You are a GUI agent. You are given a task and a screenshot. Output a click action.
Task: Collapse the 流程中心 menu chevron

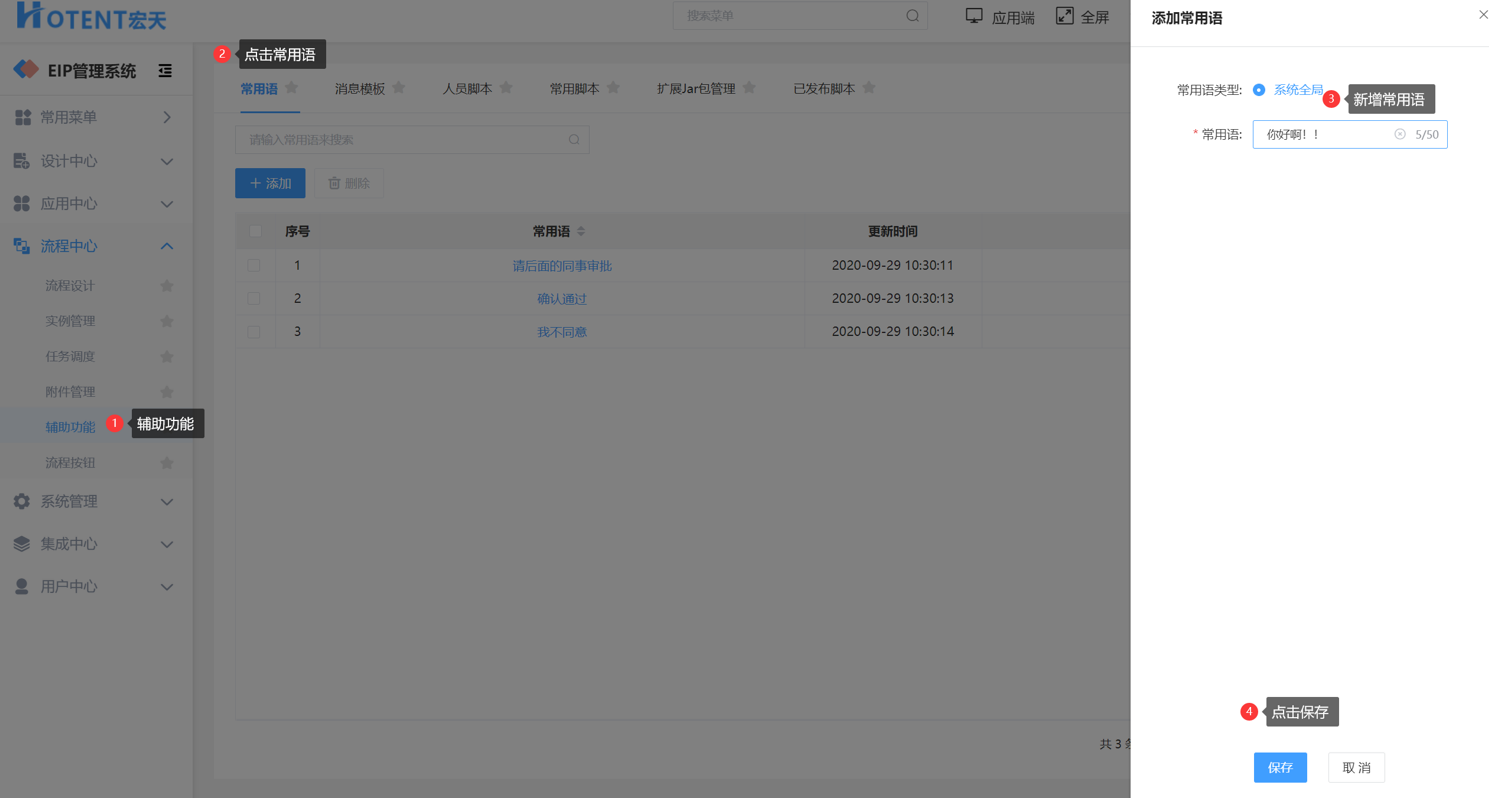[167, 246]
